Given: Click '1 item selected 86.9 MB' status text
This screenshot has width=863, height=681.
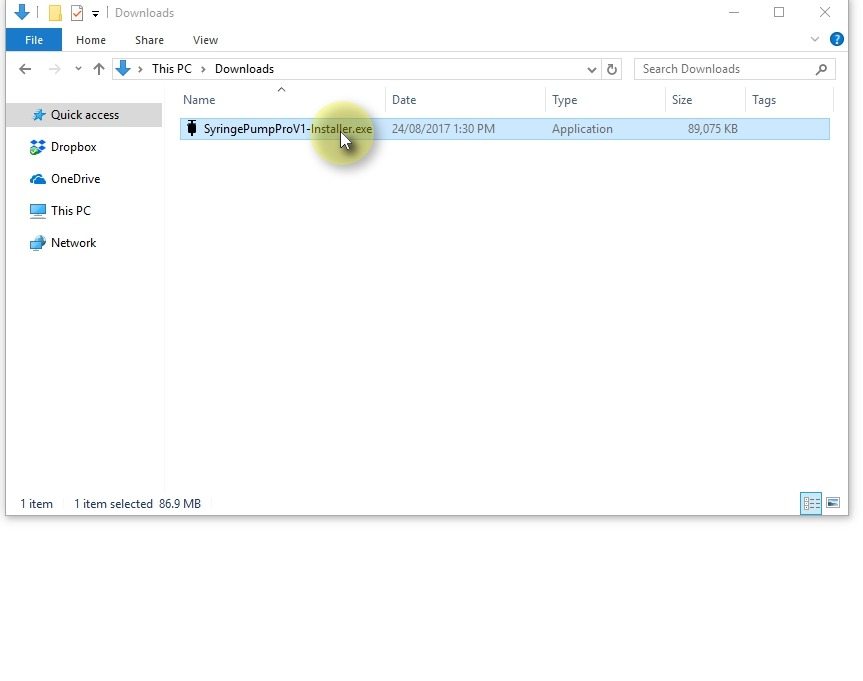Looking at the screenshot, I should click(x=138, y=504).
